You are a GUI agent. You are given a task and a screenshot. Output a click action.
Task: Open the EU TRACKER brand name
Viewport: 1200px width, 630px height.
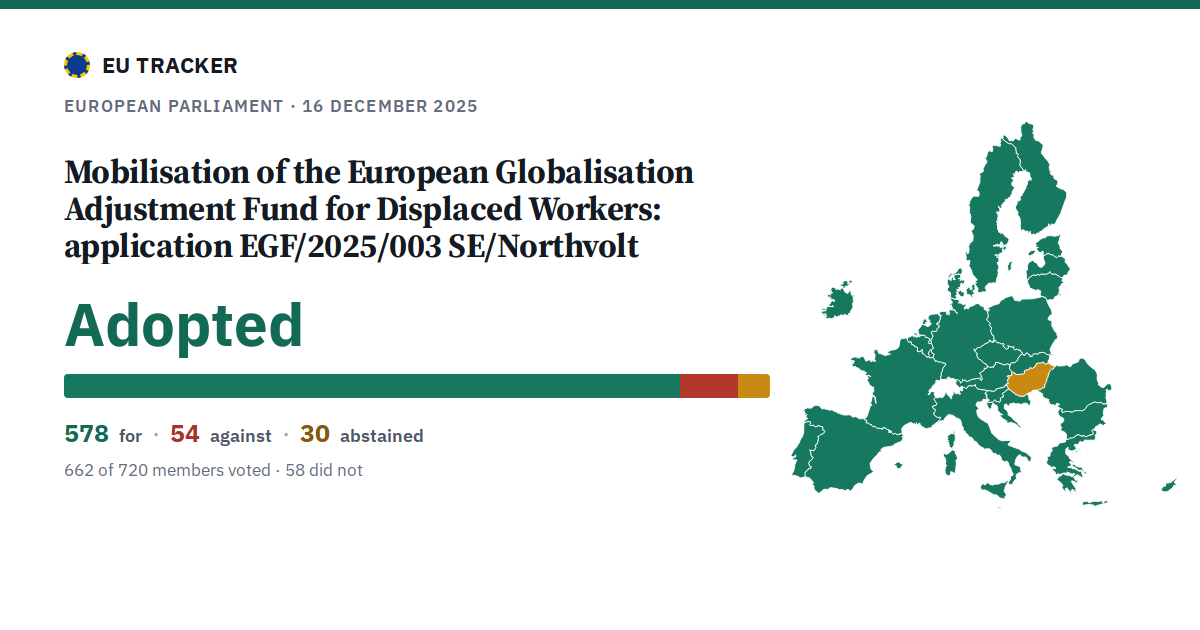click(x=170, y=66)
